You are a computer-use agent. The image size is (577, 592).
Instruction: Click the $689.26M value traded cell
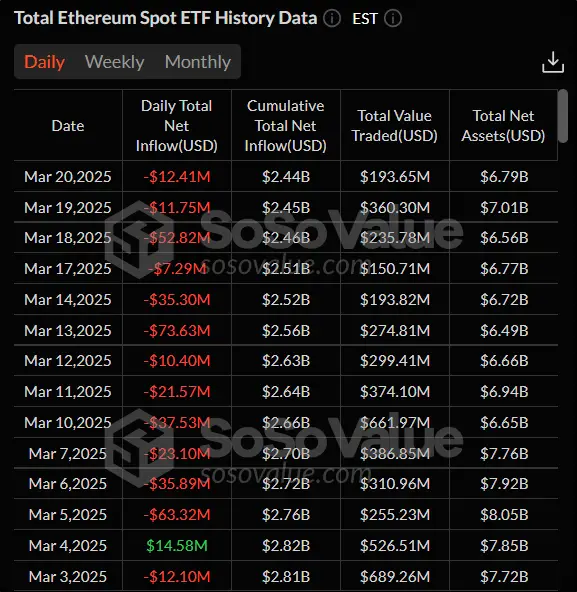point(395,577)
